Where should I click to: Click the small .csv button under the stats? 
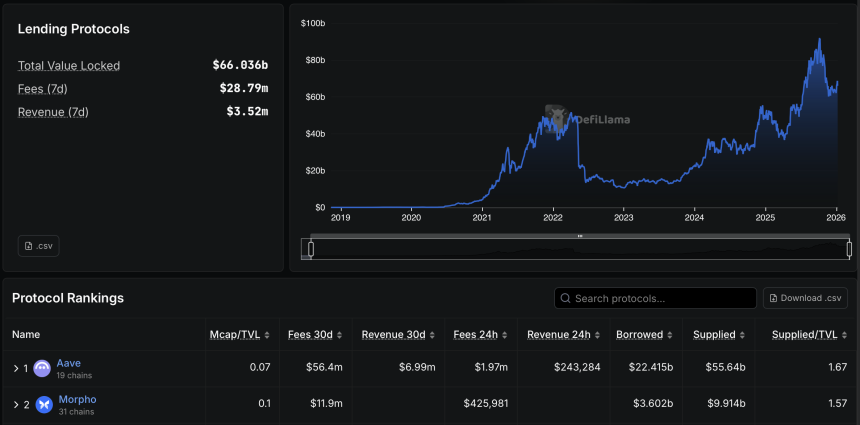point(38,246)
